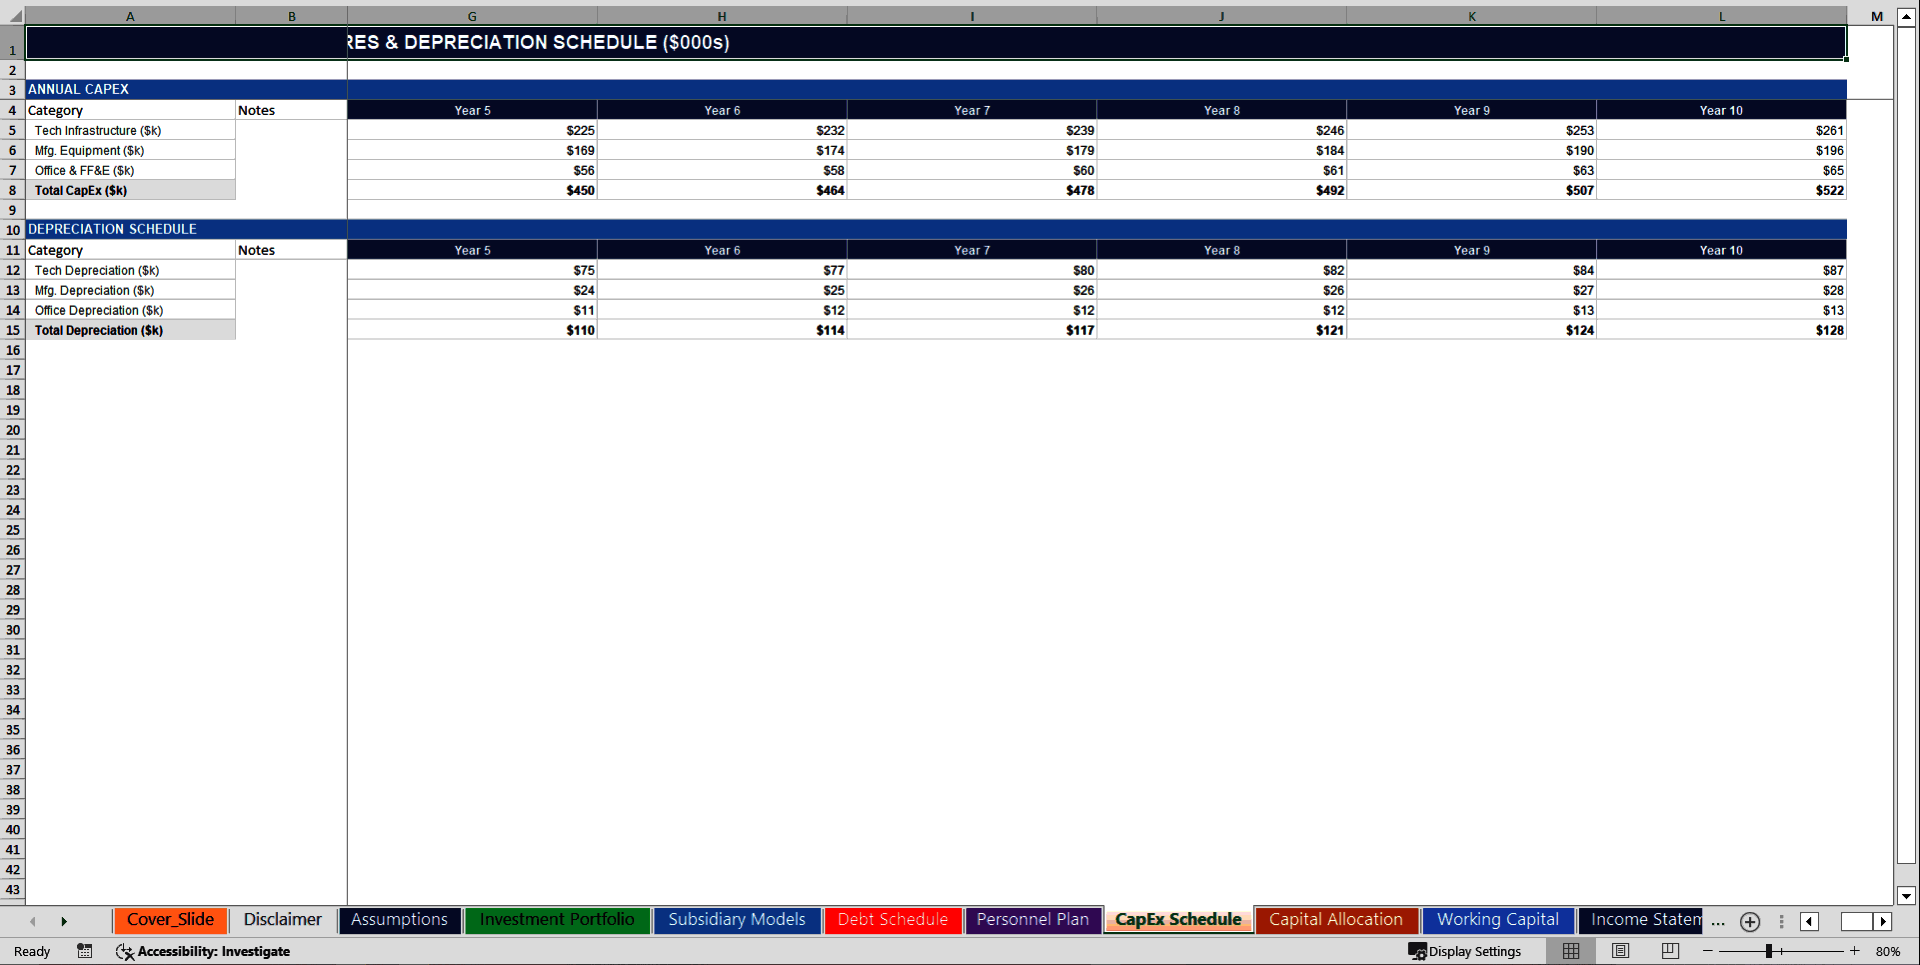Switch to the Cover_Slide tab

[170, 920]
